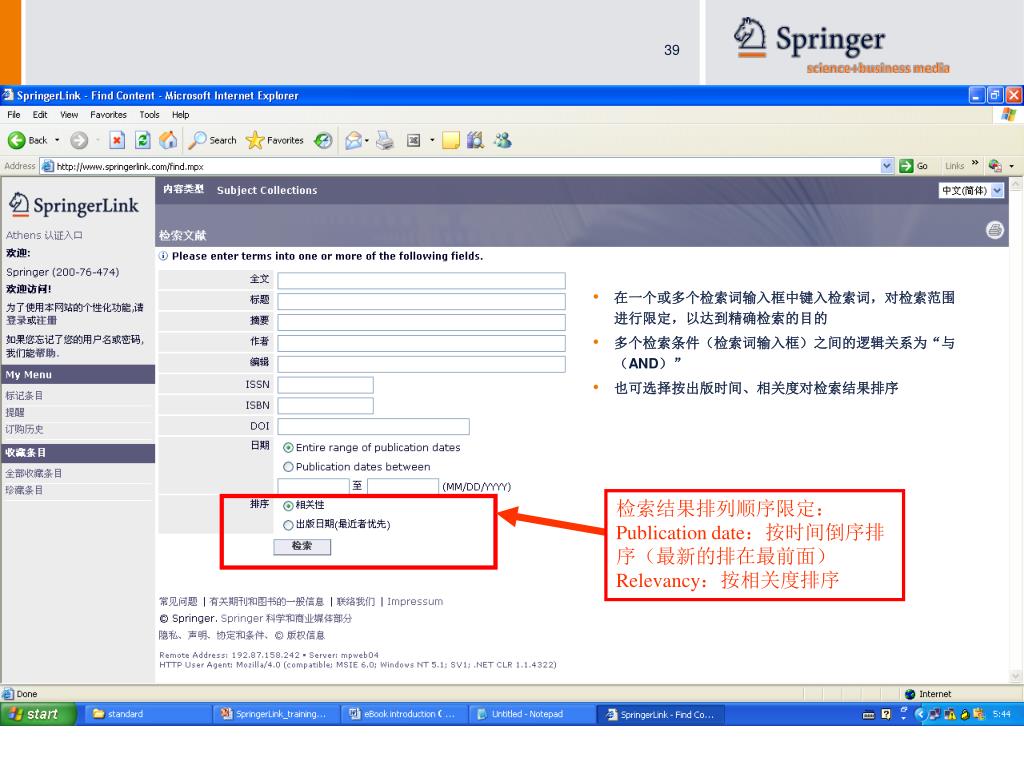Open the Windows start button
The width and height of the screenshot is (1024, 768).
38,714
